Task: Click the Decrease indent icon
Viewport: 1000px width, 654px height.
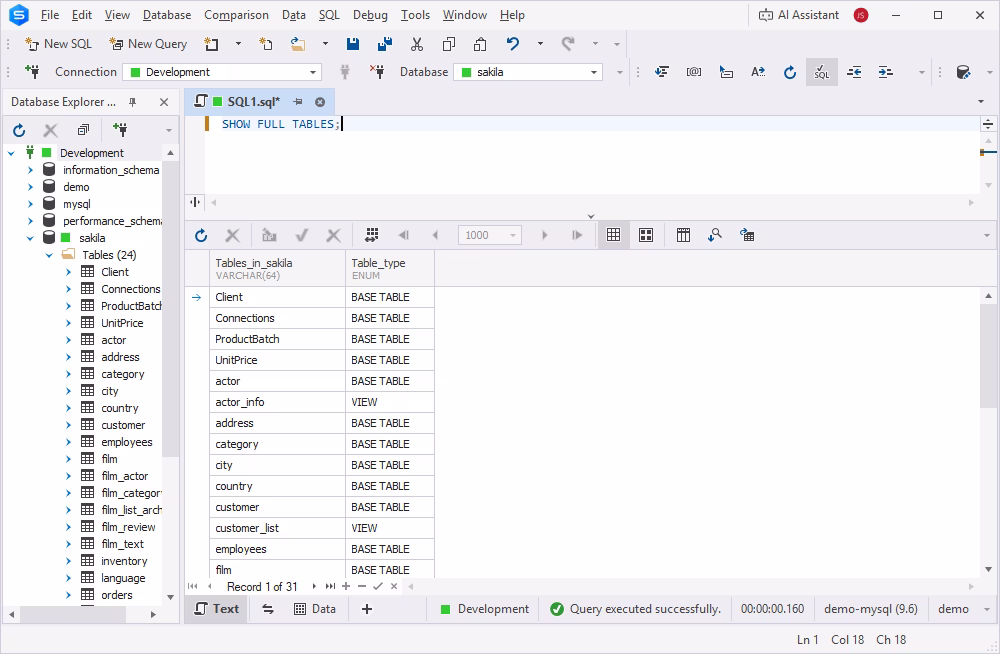Action: (854, 72)
